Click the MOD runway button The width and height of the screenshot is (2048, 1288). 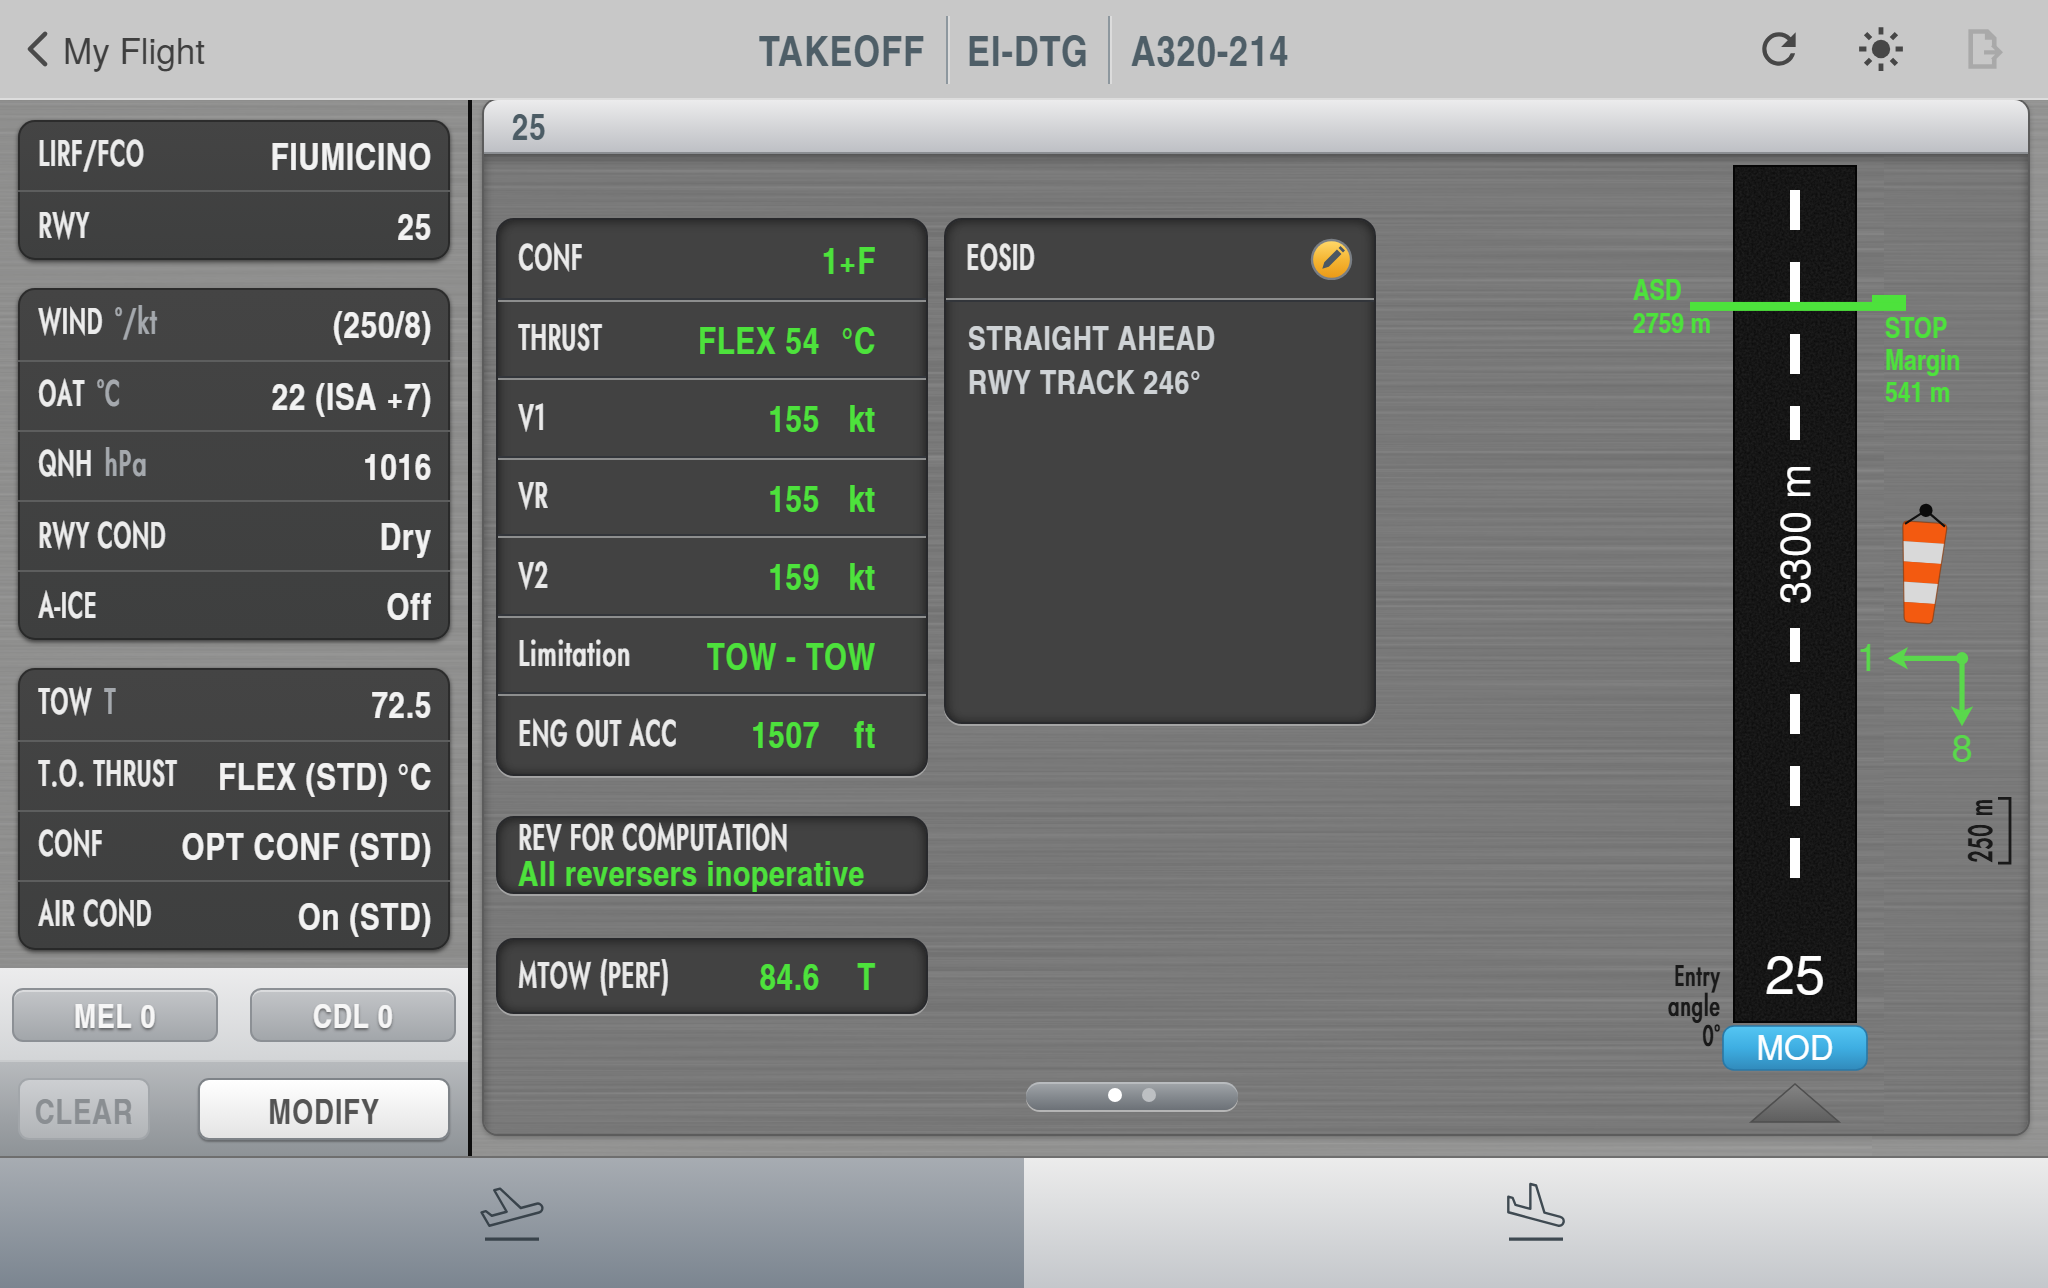click(x=1794, y=1048)
